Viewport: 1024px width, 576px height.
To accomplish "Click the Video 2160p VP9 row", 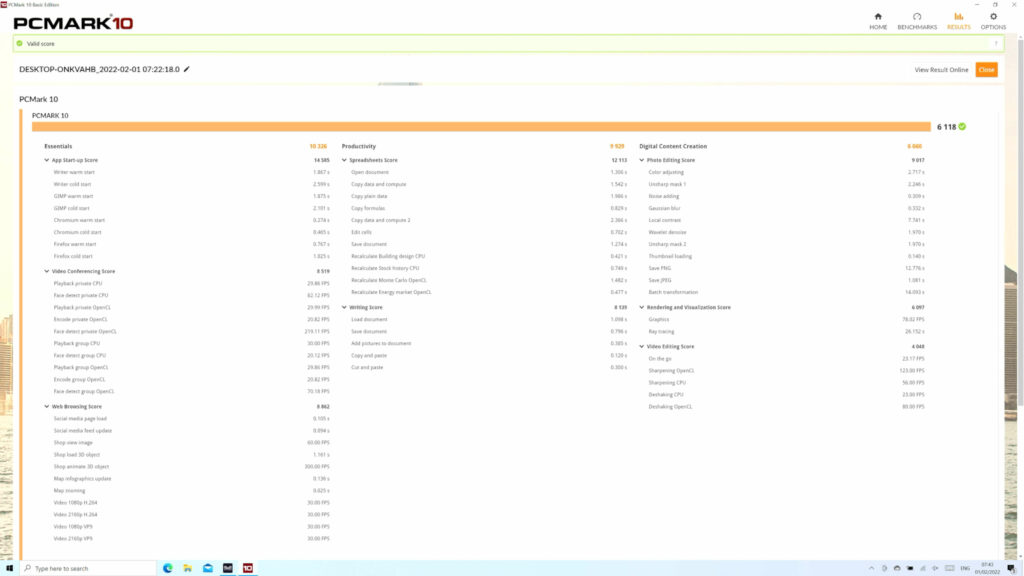I will 191,539.
